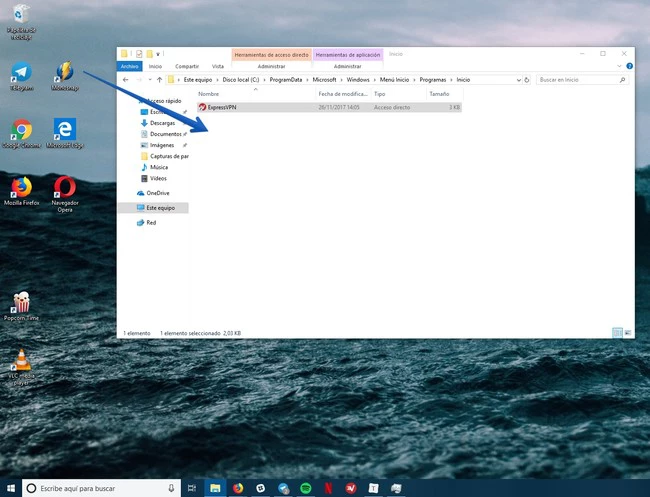This screenshot has width=650, height=497.
Task: Open Navegador Opera desktop shortcut
Action: 66,187
